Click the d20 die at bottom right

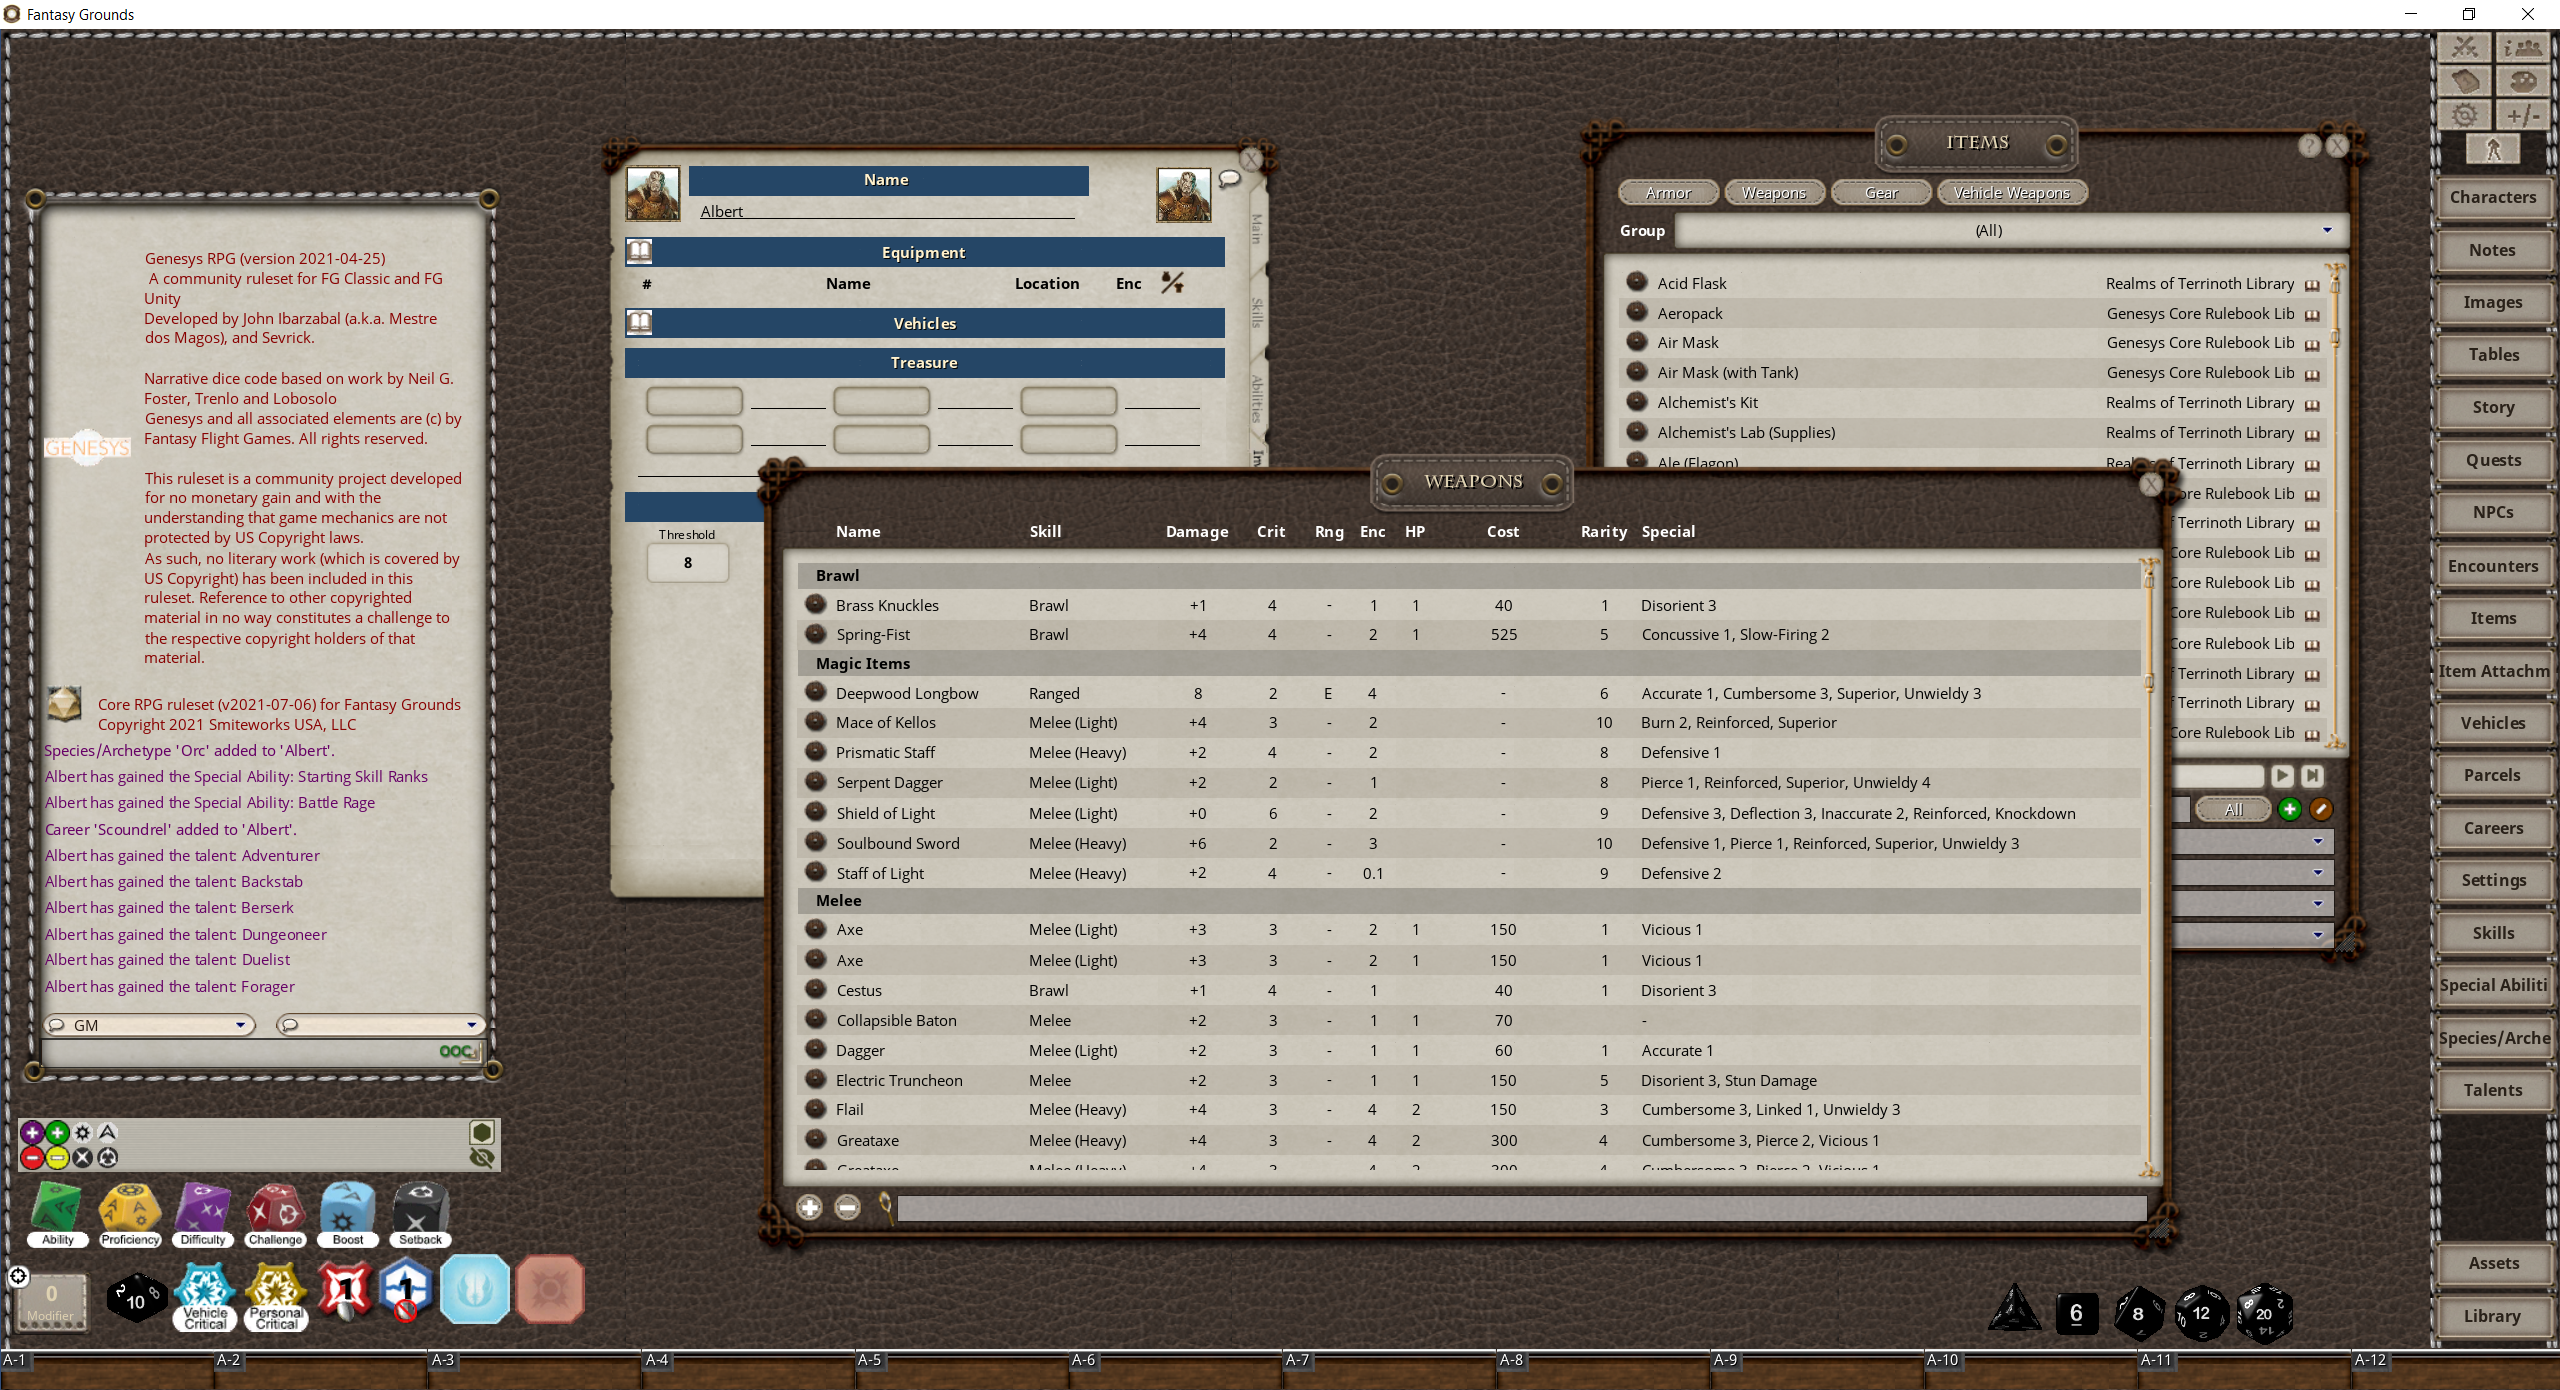click(2264, 1313)
